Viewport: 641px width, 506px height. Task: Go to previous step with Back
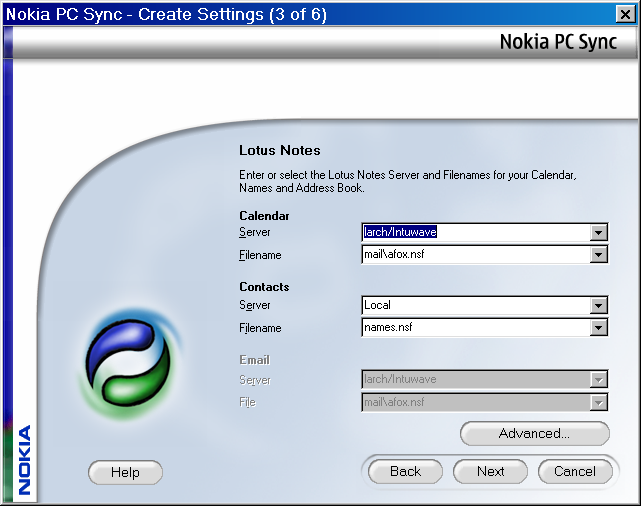(405, 471)
